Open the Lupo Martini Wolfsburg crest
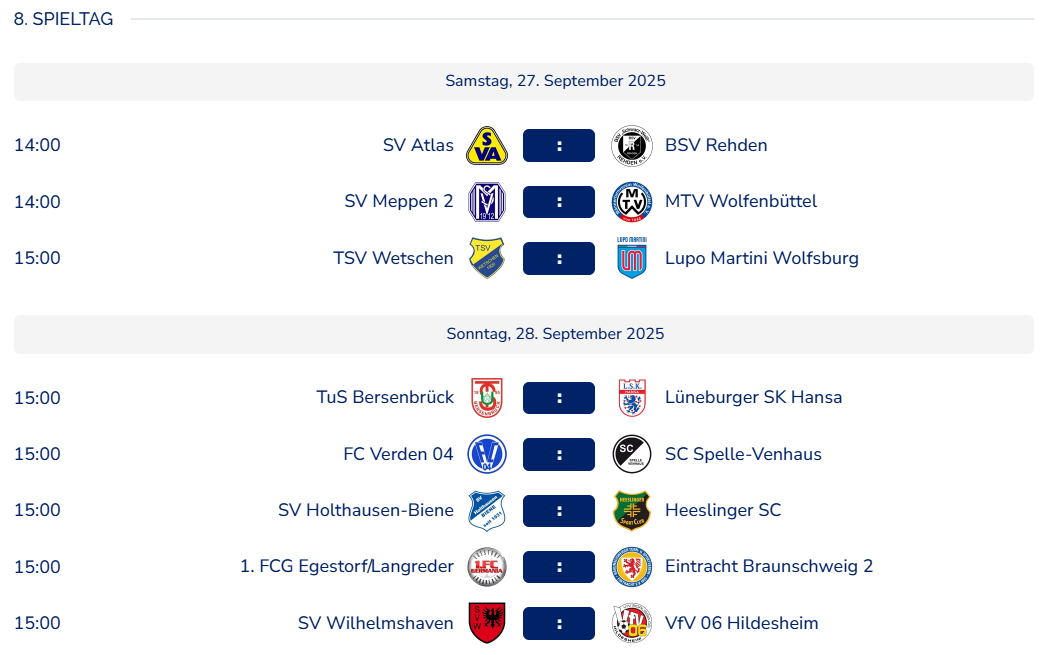 click(631, 258)
